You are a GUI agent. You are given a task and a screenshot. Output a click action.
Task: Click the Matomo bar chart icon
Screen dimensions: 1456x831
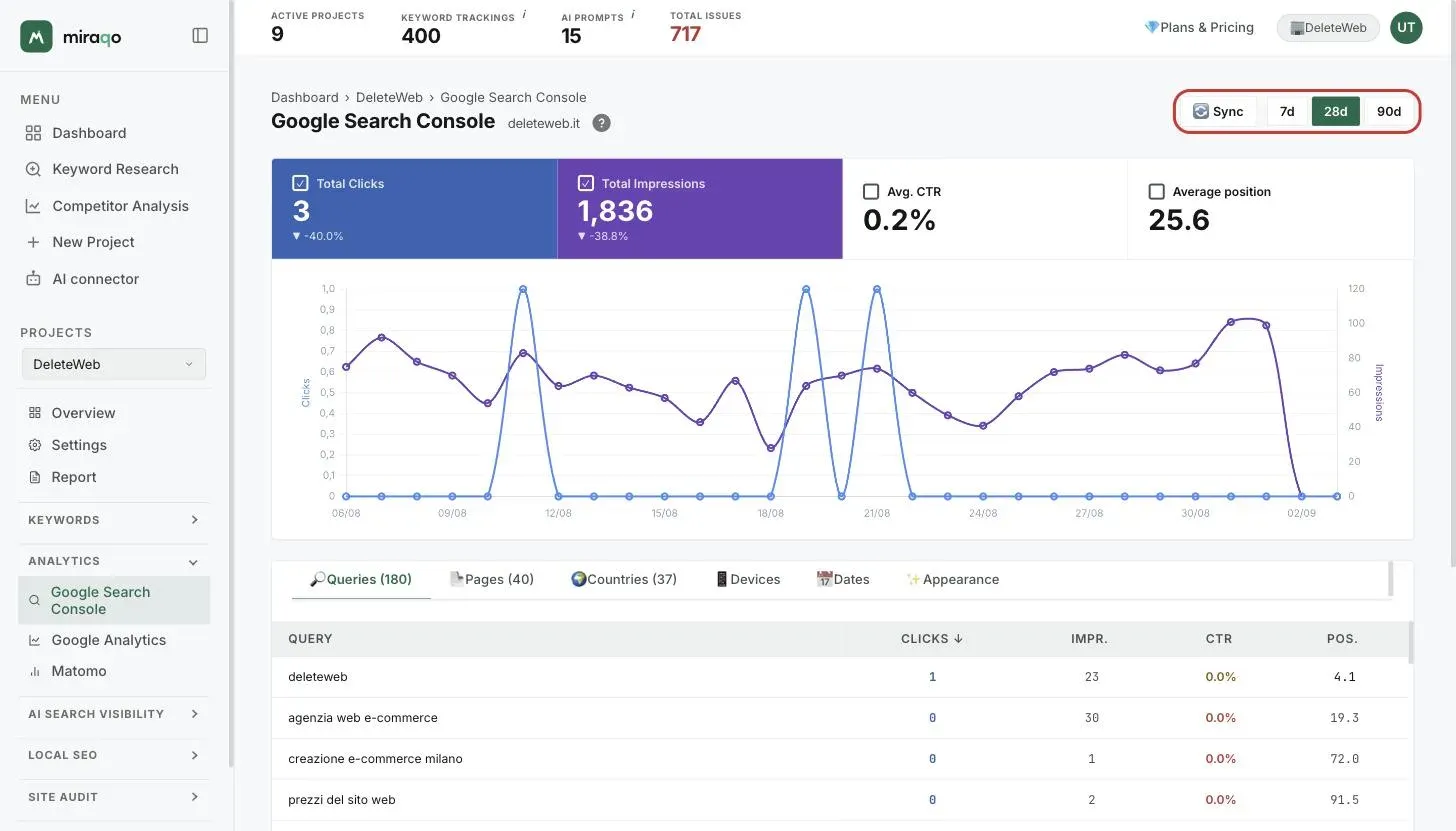35,671
